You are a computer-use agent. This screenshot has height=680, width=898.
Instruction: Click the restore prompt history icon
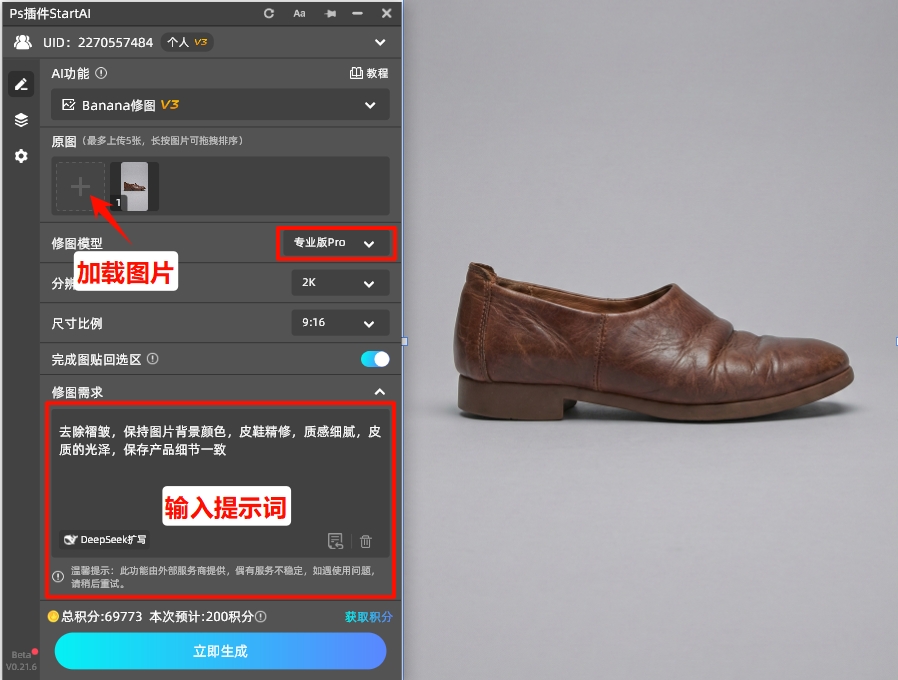pyautogui.click(x=336, y=541)
